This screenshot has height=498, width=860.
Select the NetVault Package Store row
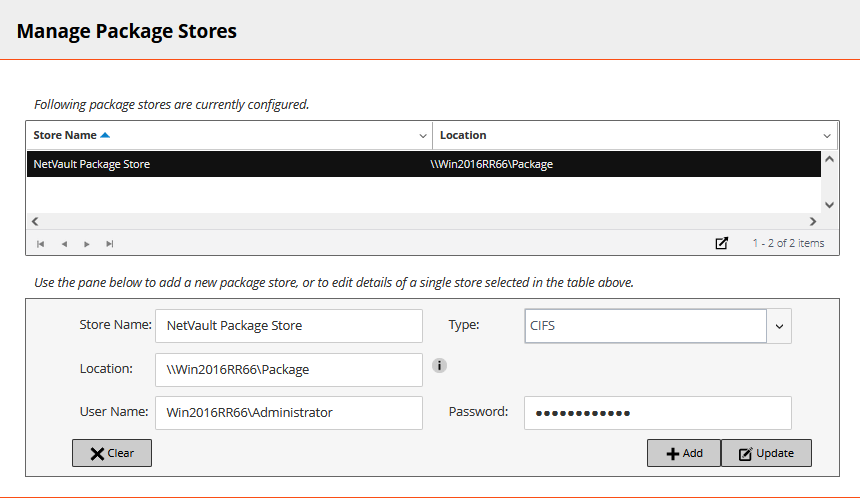(x=423, y=164)
